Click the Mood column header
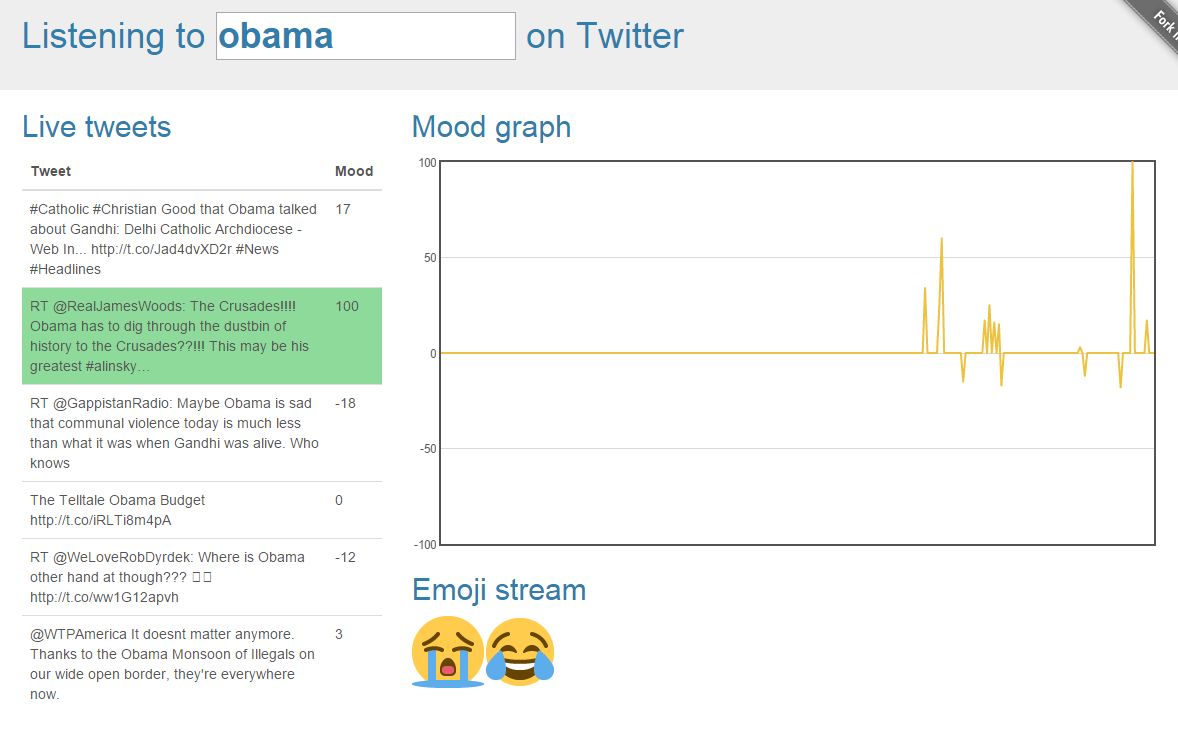The width and height of the screenshot is (1178, 730). pos(354,171)
